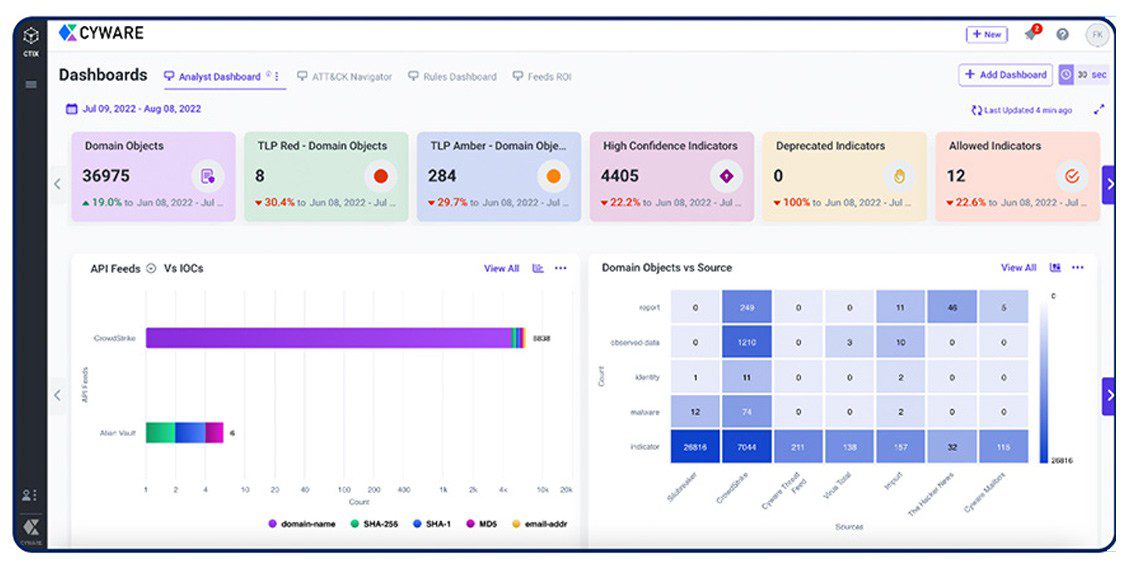This screenshot has width=1128, height=561.
Task: Click Last Updated 4 min ago text
Action: [x=1028, y=110]
